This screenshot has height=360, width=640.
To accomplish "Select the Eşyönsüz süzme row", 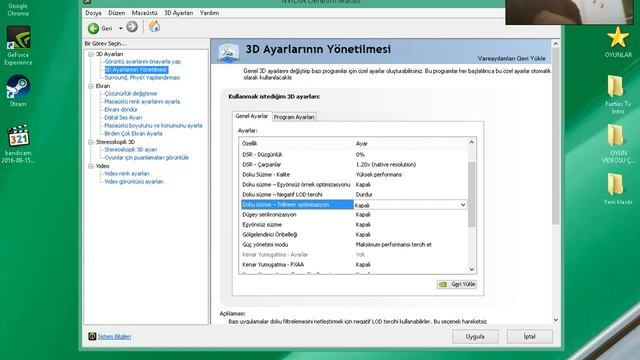I will pos(353,225).
